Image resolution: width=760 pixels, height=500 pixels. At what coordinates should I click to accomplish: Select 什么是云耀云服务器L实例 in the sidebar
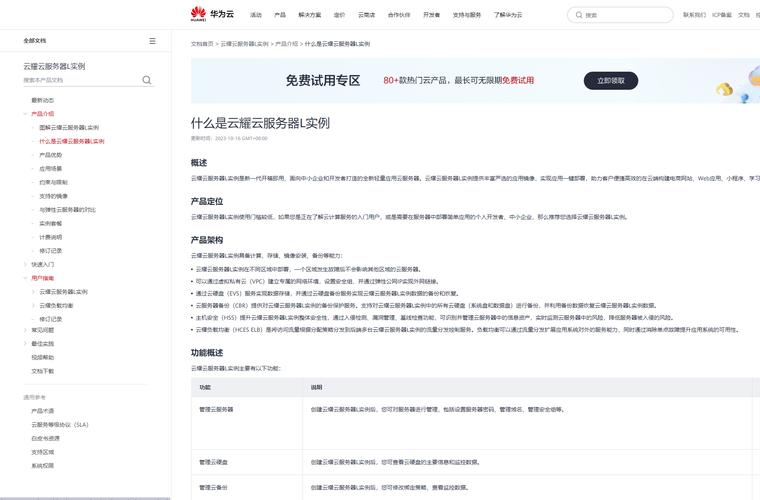pos(72,141)
